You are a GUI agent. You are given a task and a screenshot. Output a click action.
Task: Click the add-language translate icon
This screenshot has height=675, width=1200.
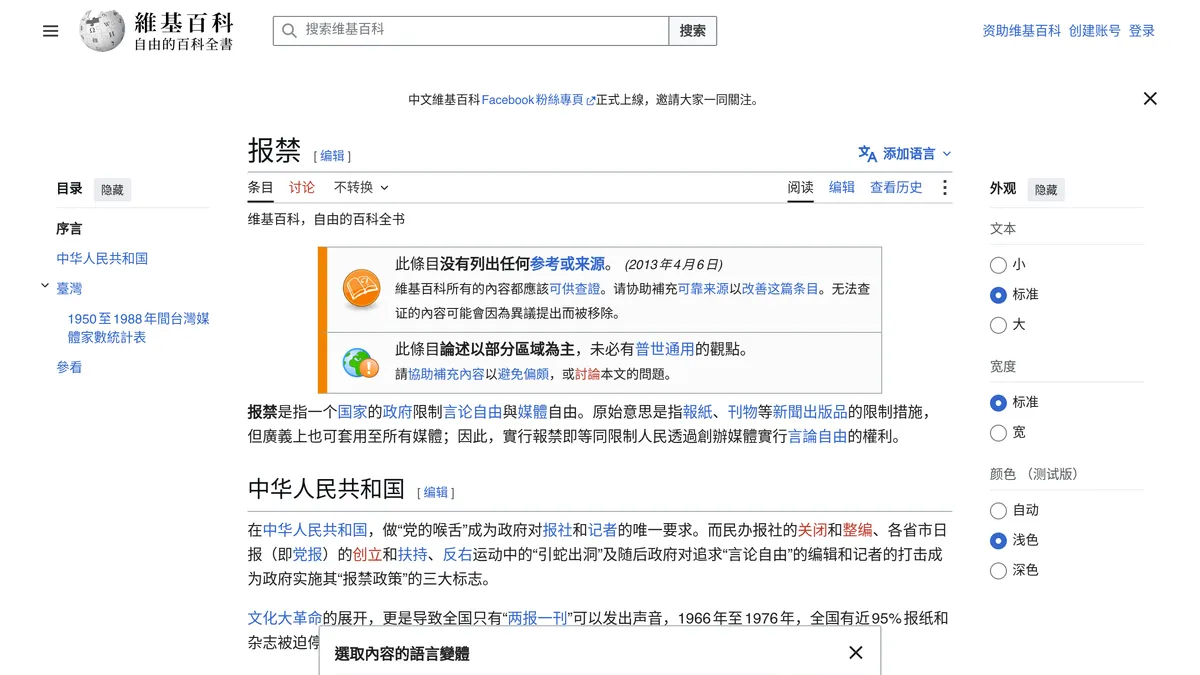point(867,153)
